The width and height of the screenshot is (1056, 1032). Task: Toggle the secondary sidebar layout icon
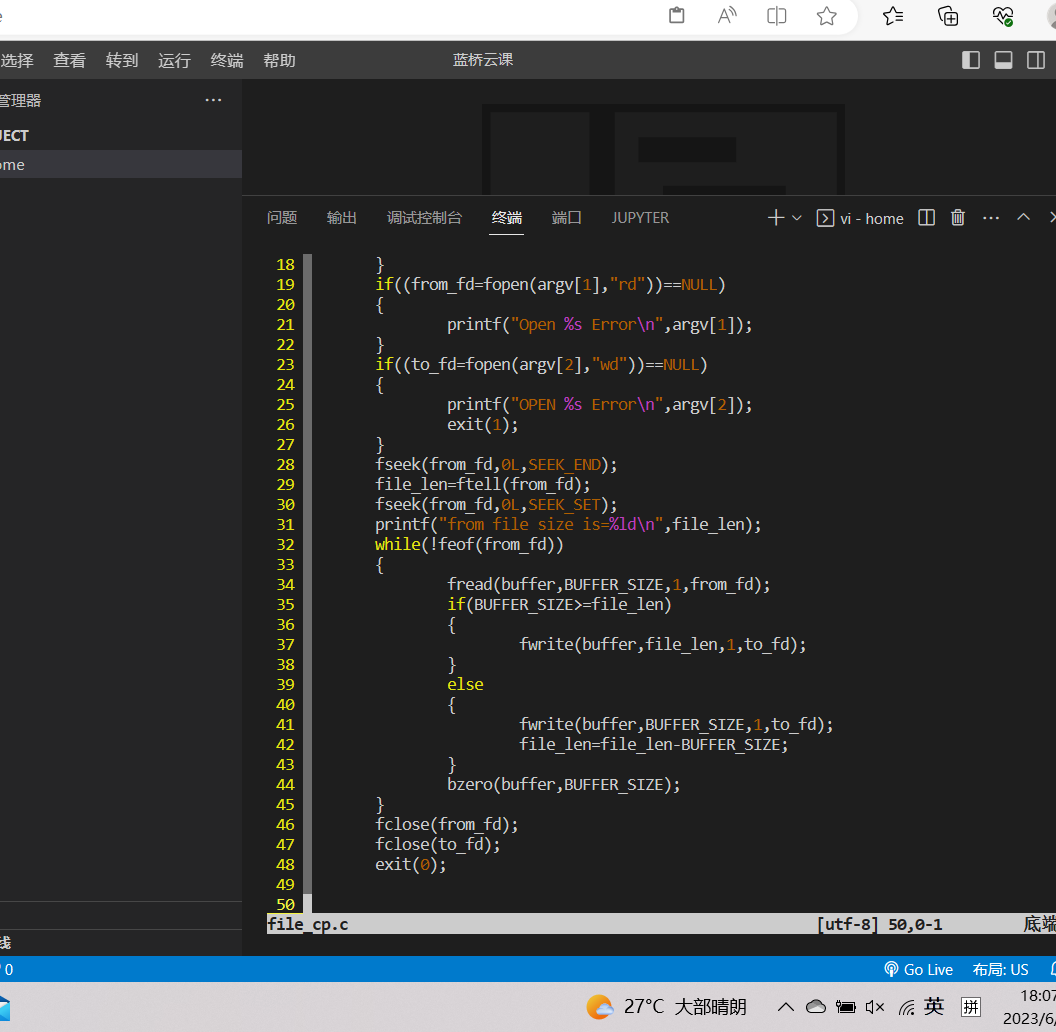[1036, 60]
